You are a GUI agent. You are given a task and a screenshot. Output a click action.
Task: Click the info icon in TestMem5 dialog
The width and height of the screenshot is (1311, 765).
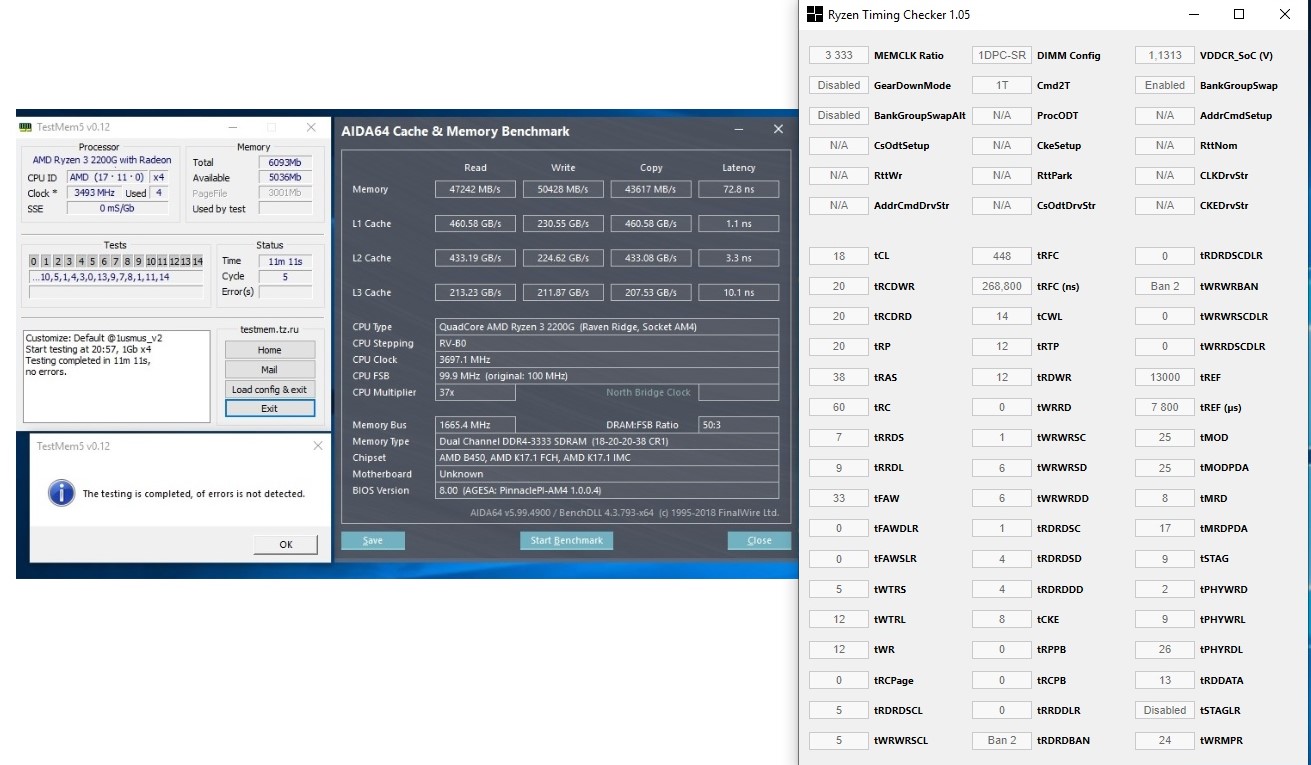point(62,492)
